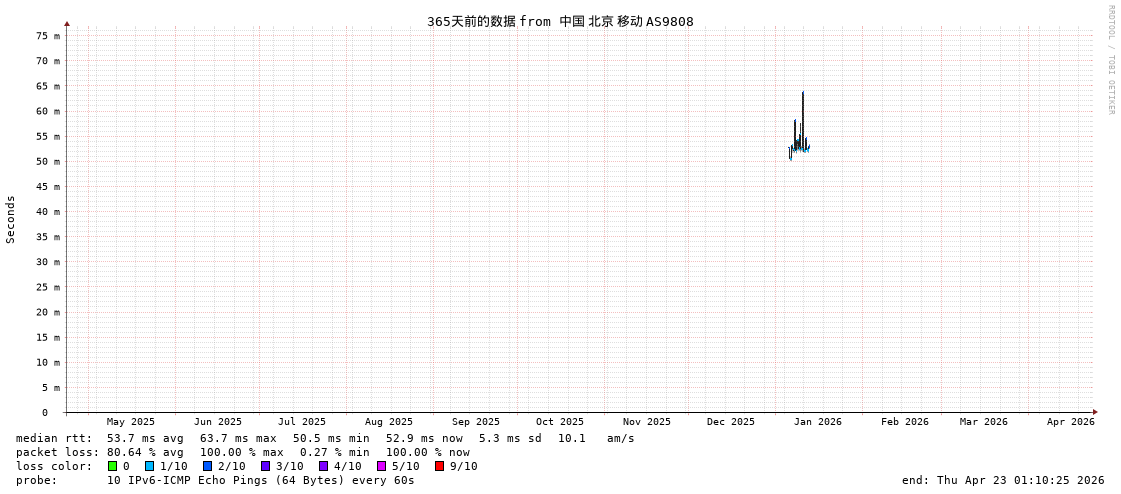1121x494 pixels.
Task: Click the packet loss statistics line
Action: point(243,452)
